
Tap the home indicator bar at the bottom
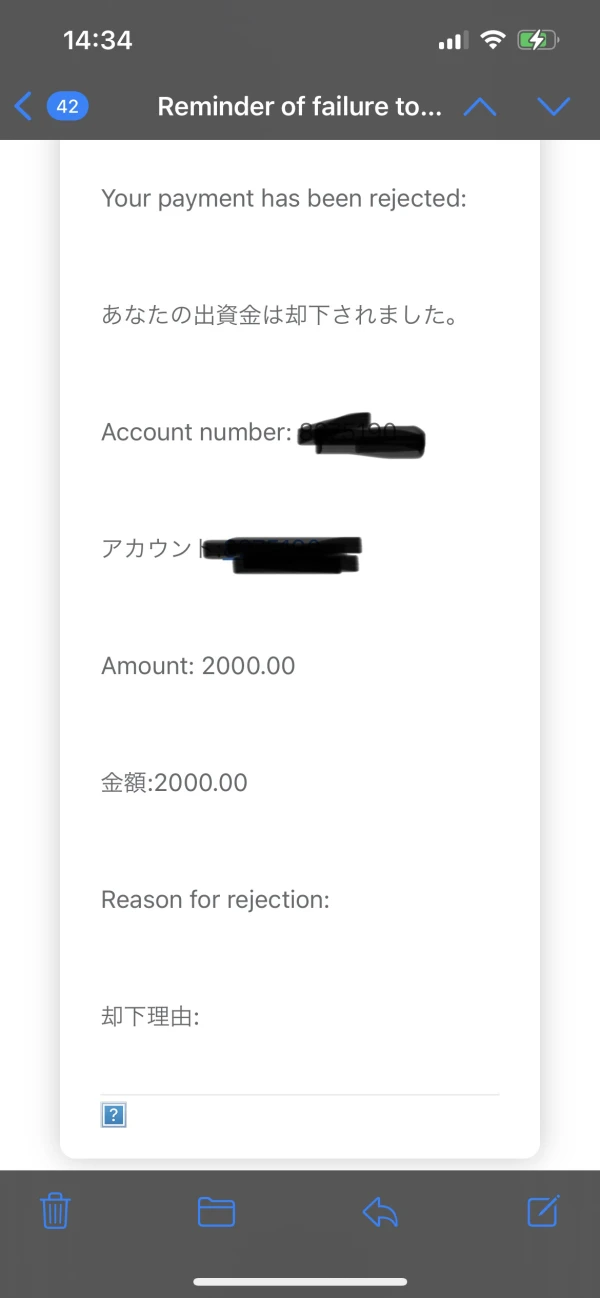coord(300,1281)
